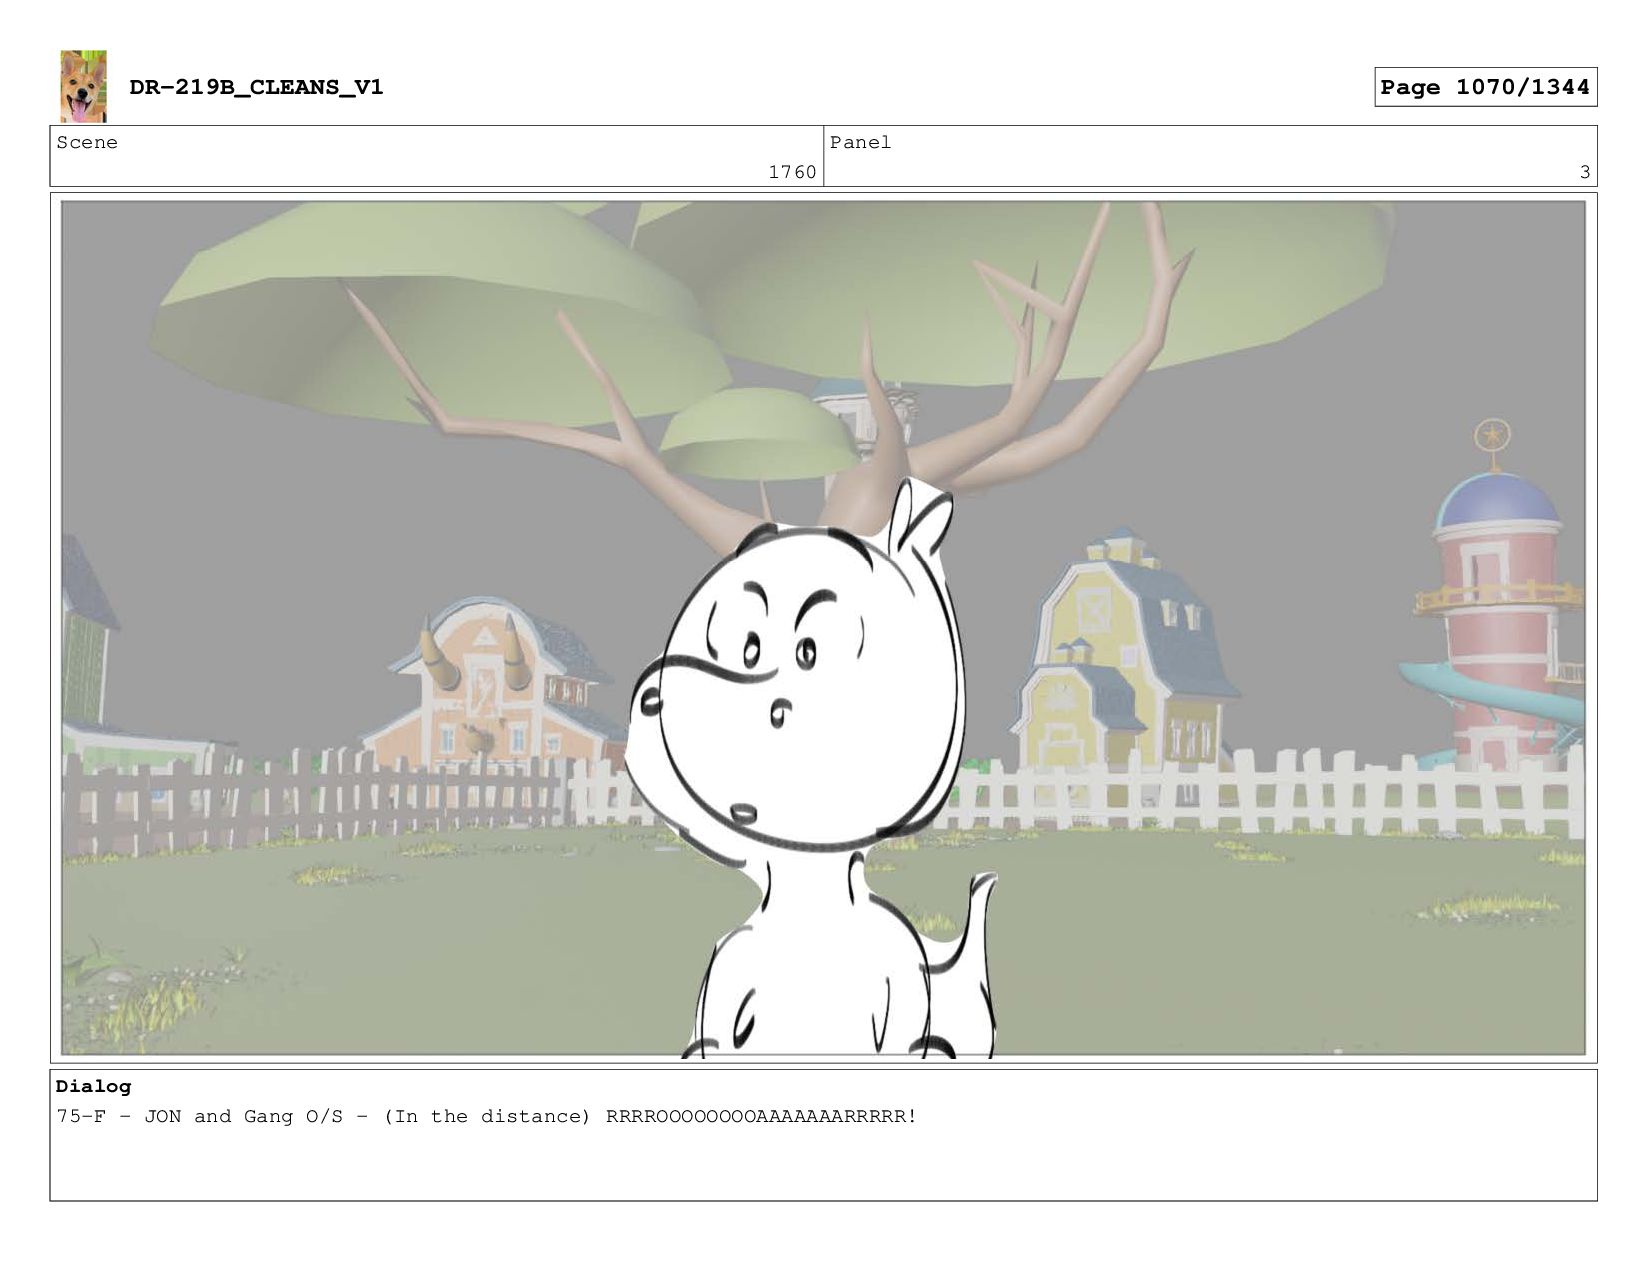The image size is (1648, 1276).
Task: Click the dog photo logo thumbnail
Action: (x=83, y=86)
